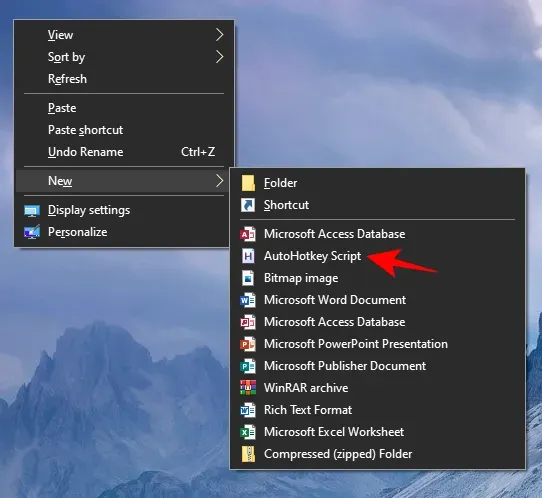Screen dimensions: 542x498
Task: Open the Sort by menu entry
Action: click(124, 57)
